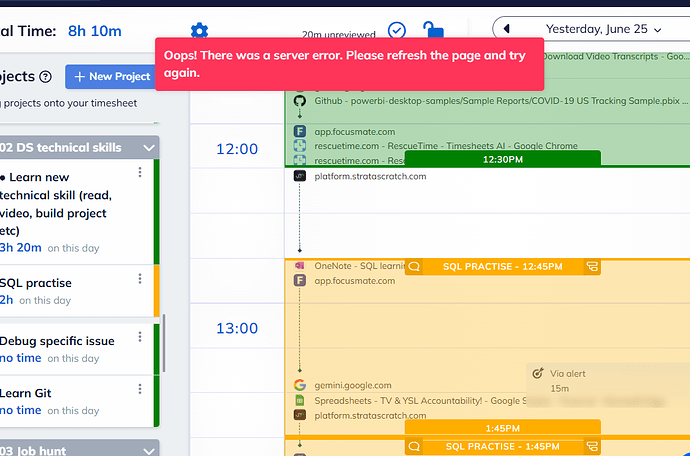This screenshot has height=456, width=690.
Task: Click the green color bar of Learn new technical skill
Action: point(156,212)
